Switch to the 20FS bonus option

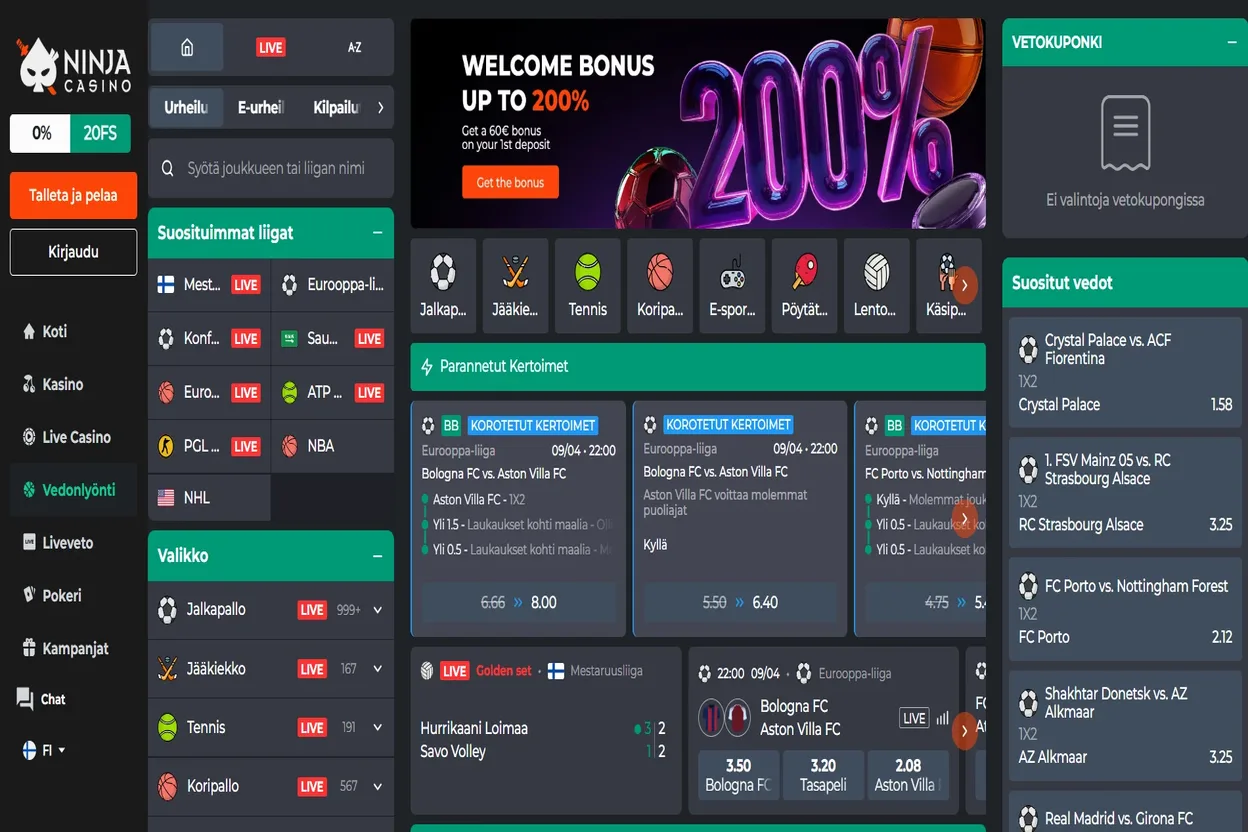100,133
